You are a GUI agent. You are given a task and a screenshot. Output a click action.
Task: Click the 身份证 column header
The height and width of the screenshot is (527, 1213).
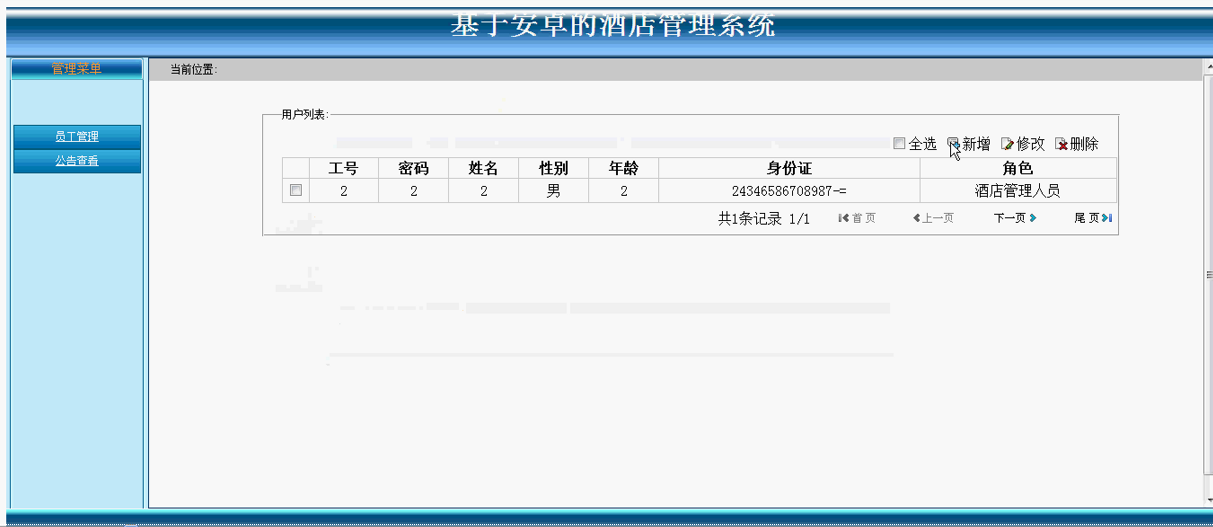tap(789, 168)
